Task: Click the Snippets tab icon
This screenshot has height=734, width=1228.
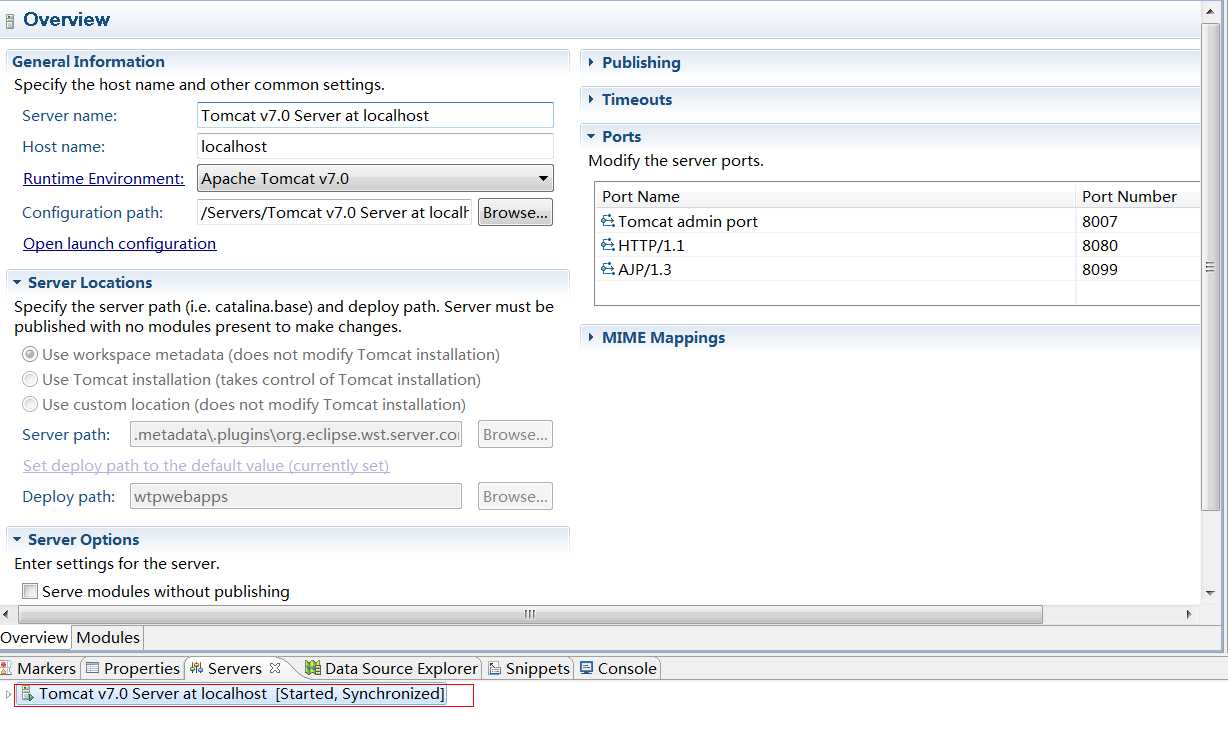Action: (495, 668)
